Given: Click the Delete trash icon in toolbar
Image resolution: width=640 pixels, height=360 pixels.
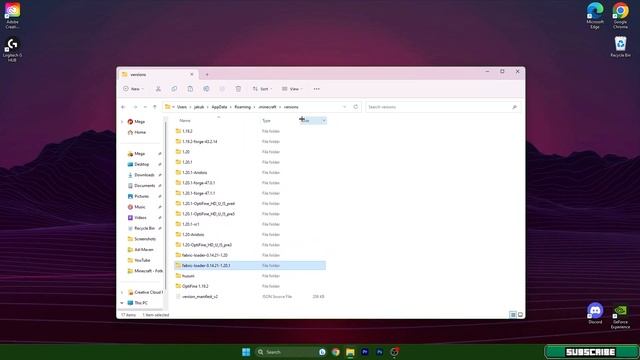Looking at the screenshot, I should click(238, 89).
